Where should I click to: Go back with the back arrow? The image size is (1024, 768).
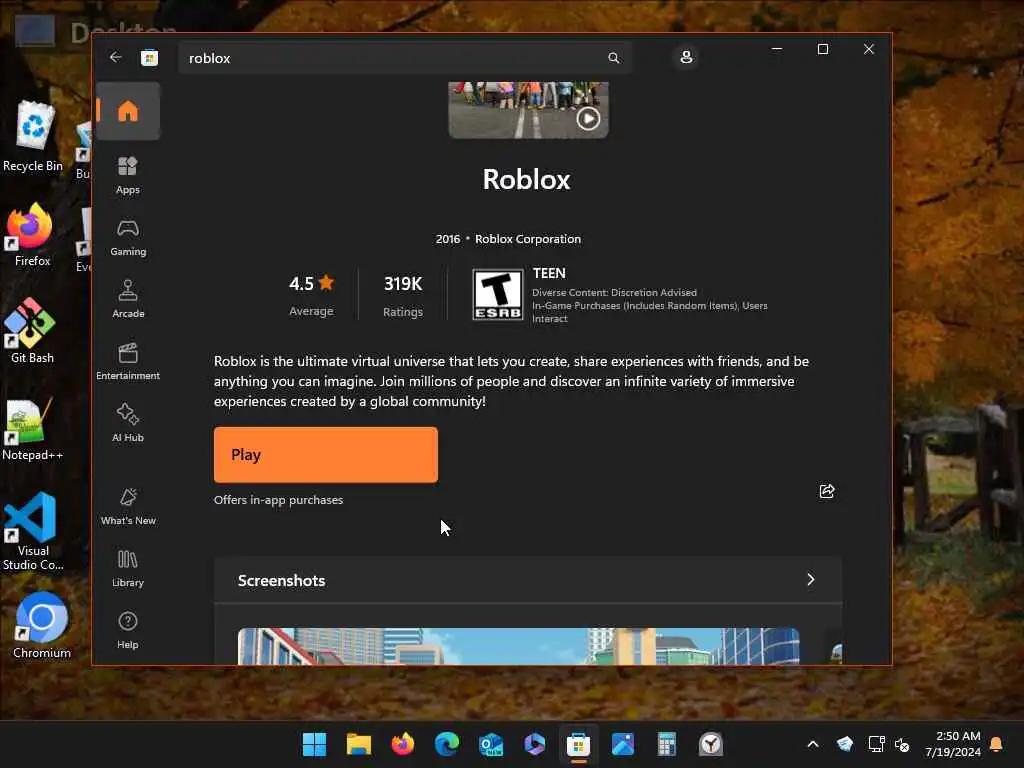point(116,57)
